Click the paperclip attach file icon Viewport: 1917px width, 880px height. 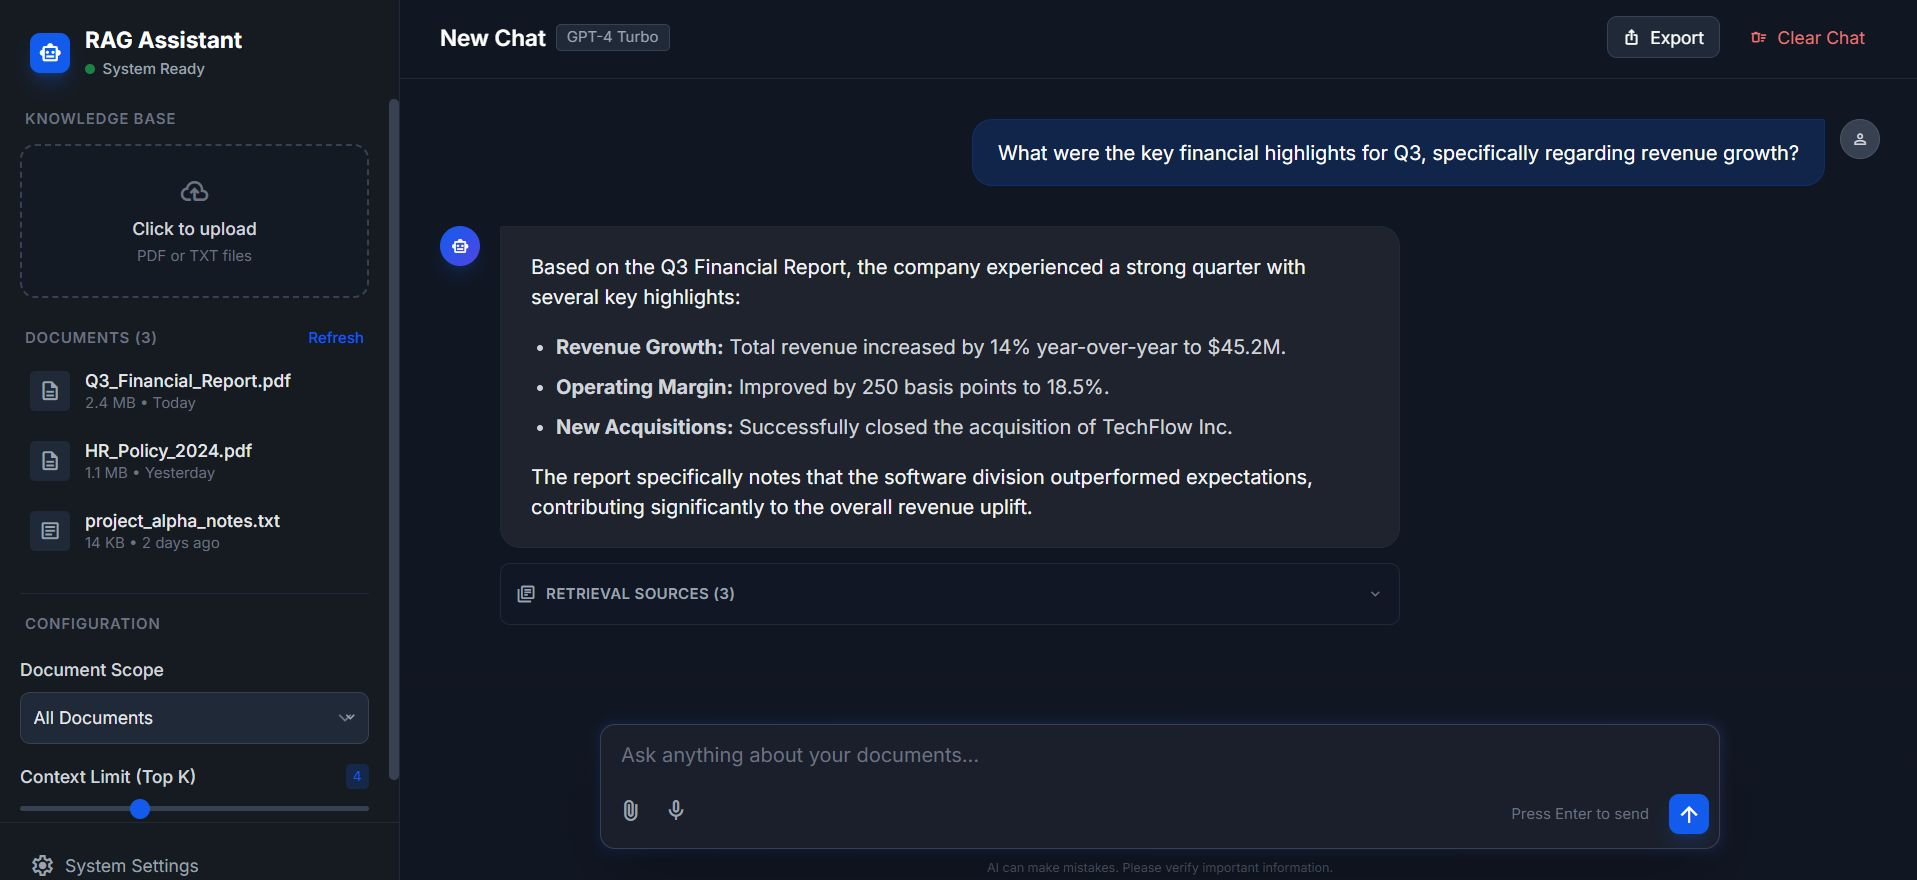630,810
